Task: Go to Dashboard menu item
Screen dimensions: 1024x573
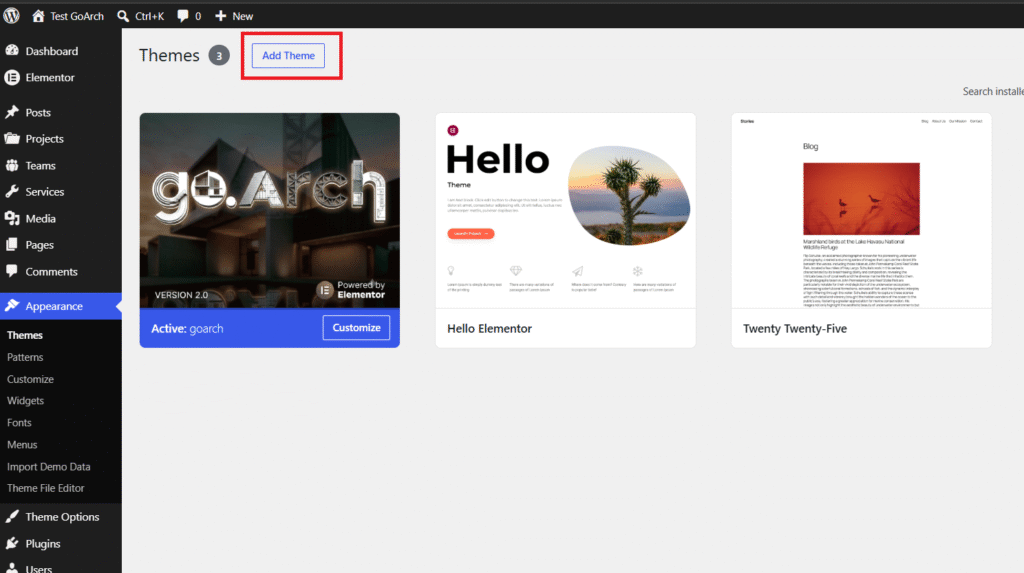Action: (x=61, y=51)
